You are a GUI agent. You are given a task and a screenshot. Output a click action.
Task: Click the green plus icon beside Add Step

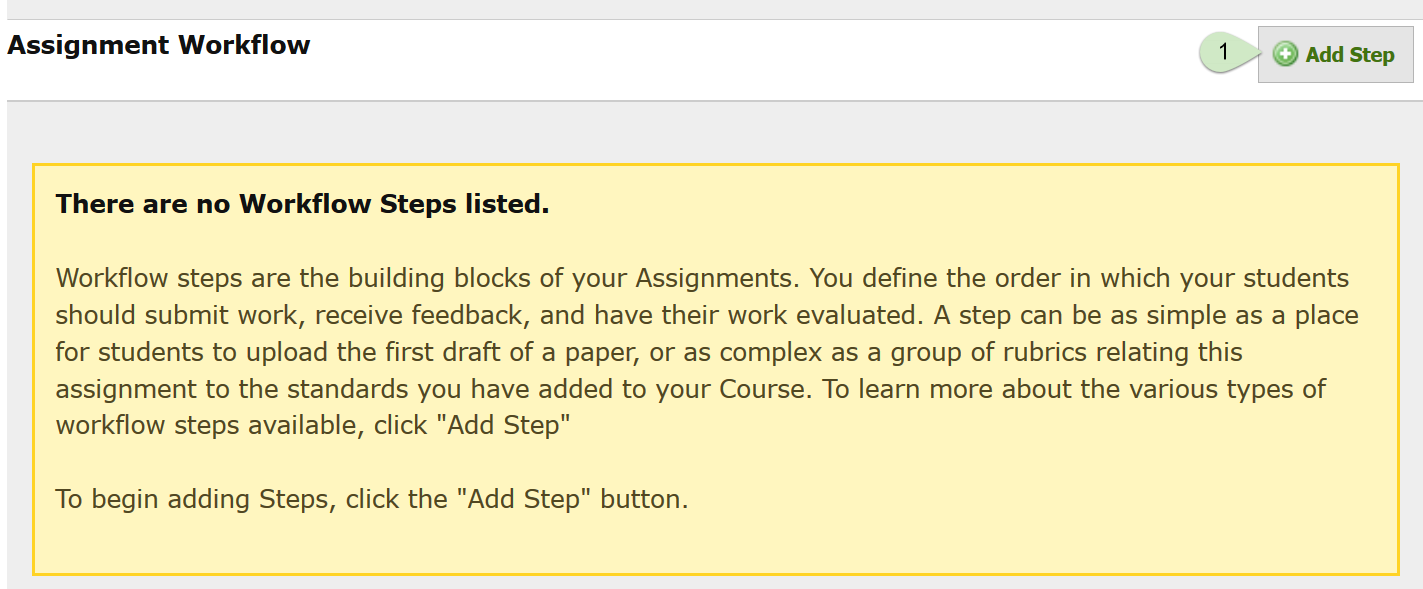point(1285,55)
